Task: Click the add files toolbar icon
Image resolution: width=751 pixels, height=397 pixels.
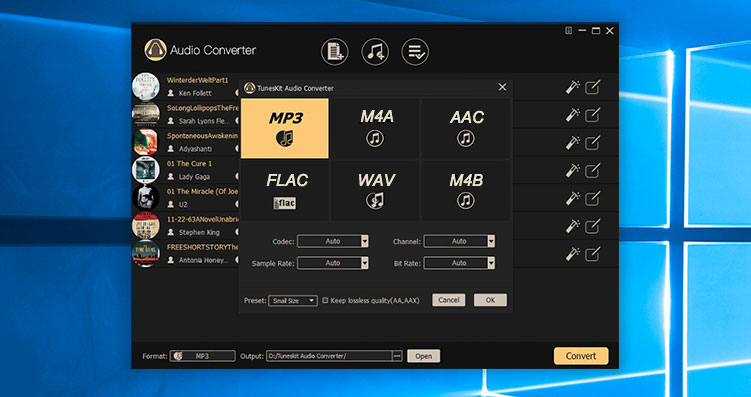Action: tap(334, 52)
